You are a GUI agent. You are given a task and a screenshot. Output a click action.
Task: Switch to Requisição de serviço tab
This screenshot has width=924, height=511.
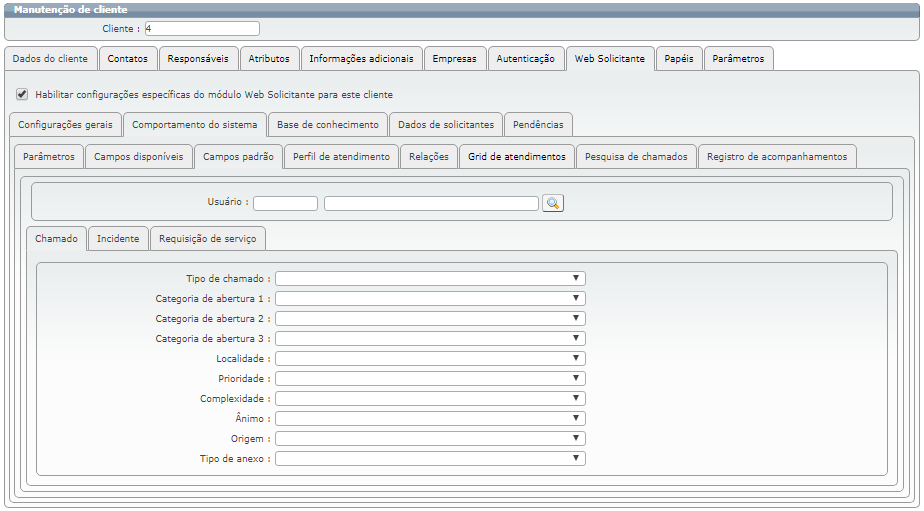pyautogui.click(x=208, y=239)
